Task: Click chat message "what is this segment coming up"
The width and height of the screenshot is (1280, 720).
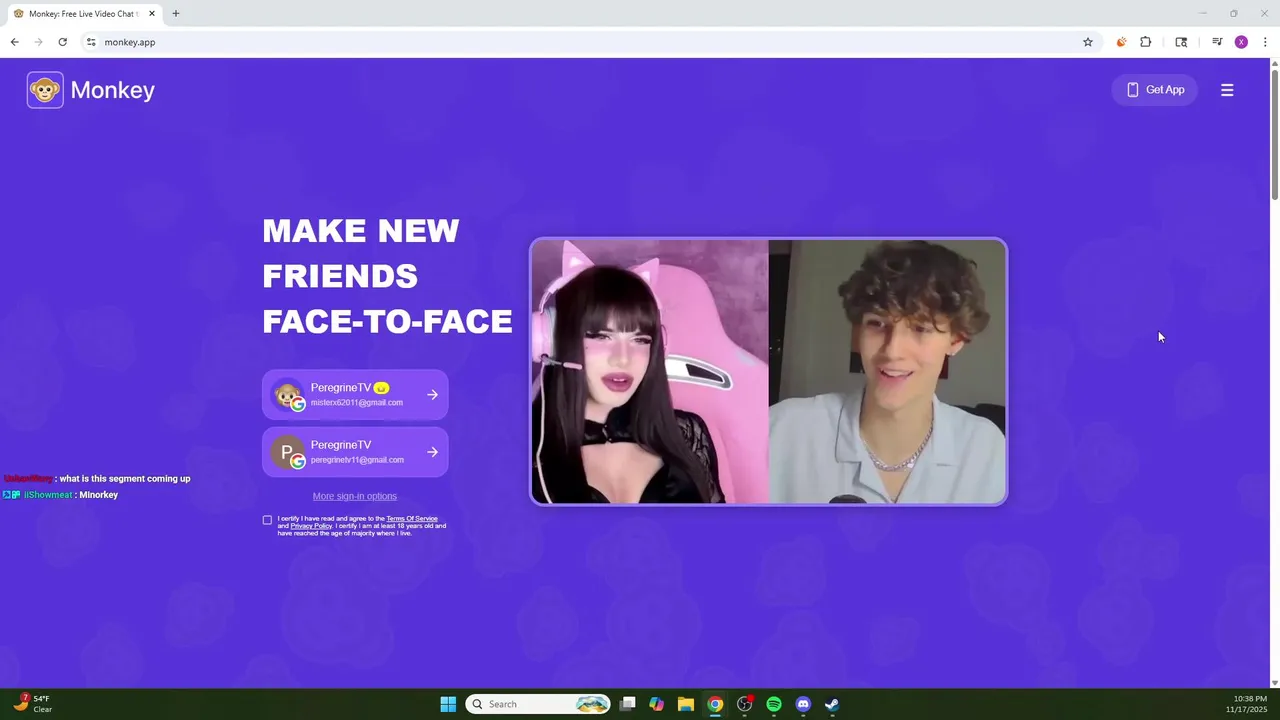Action: [x=125, y=479]
